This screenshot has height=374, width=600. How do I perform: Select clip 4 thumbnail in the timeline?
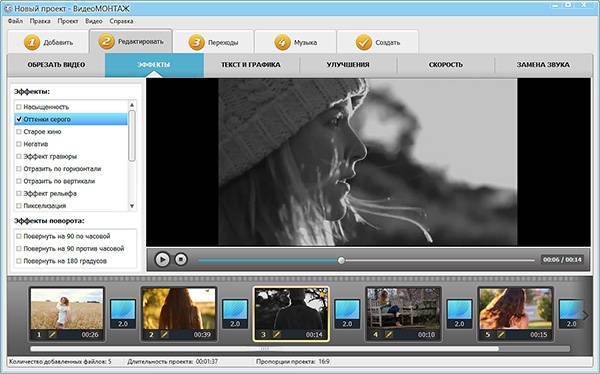[x=403, y=309]
